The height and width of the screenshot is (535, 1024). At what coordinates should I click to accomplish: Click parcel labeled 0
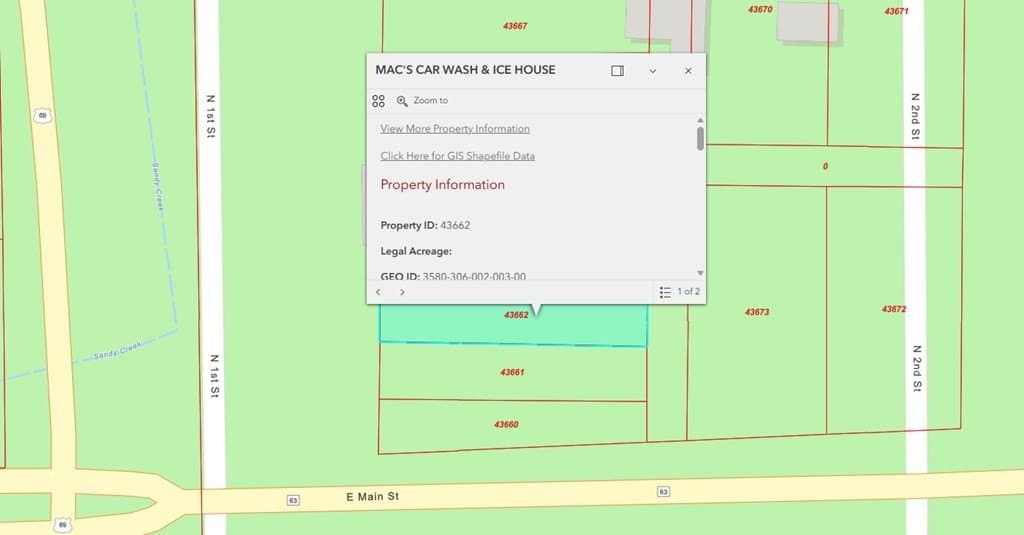click(825, 167)
